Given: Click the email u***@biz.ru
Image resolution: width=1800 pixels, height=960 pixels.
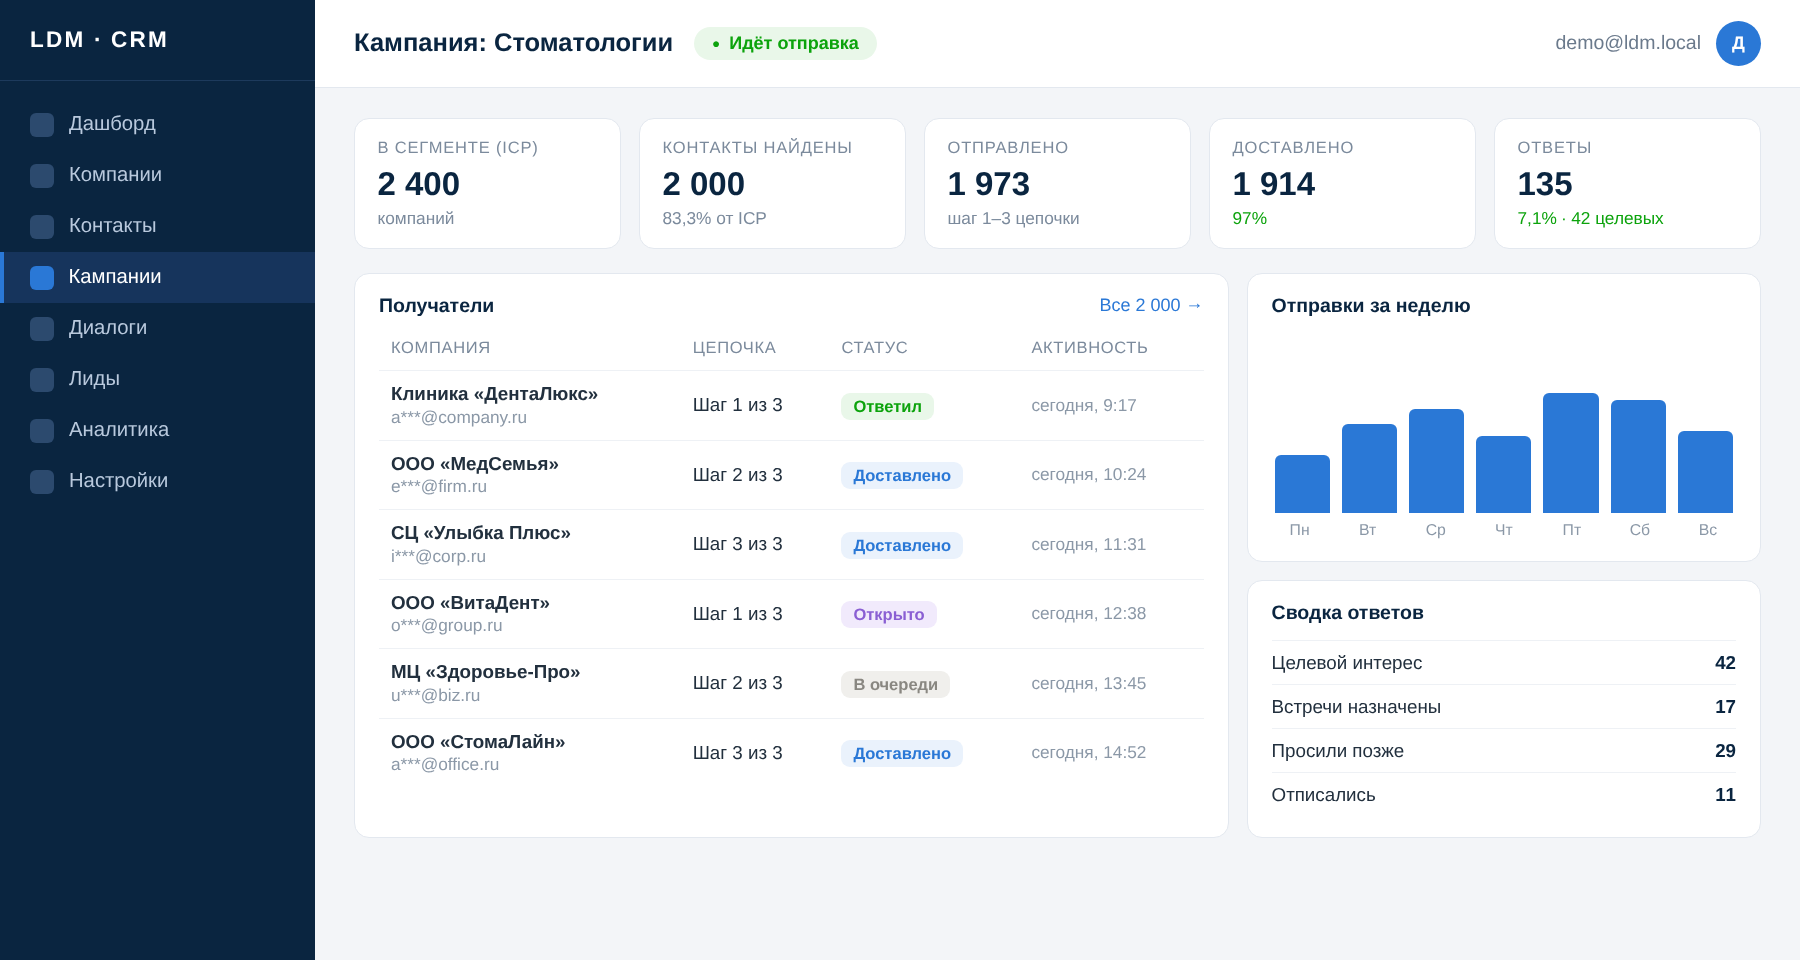Looking at the screenshot, I should 435,696.
